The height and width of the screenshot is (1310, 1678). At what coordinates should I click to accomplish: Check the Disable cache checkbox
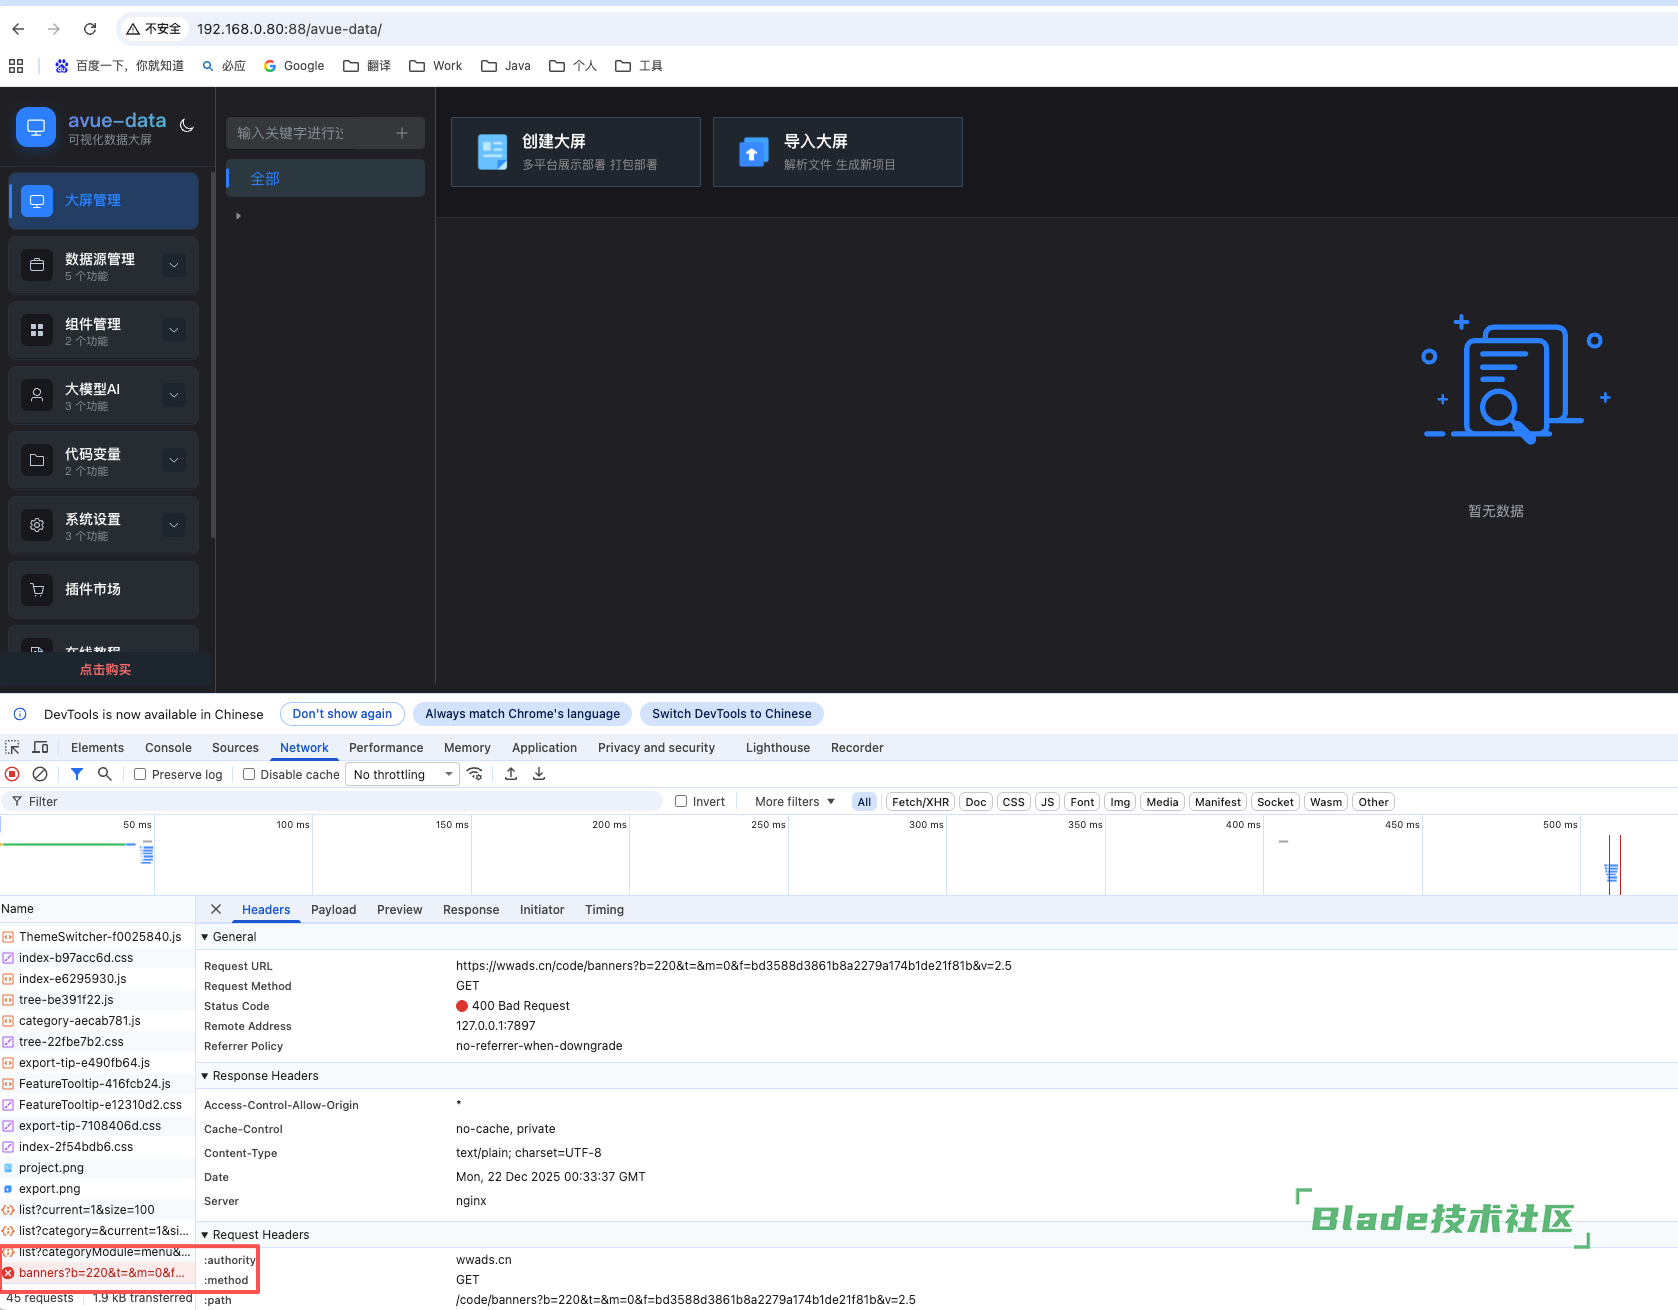(249, 774)
